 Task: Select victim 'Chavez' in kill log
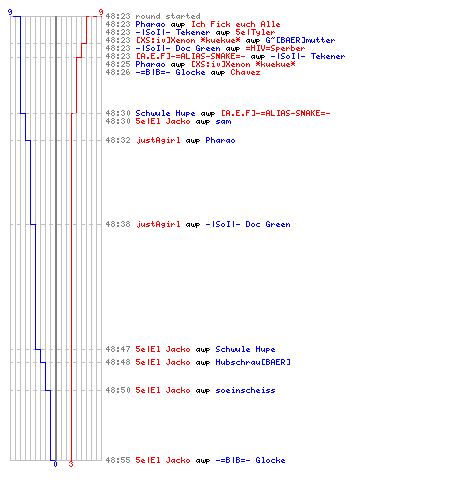click(245, 72)
